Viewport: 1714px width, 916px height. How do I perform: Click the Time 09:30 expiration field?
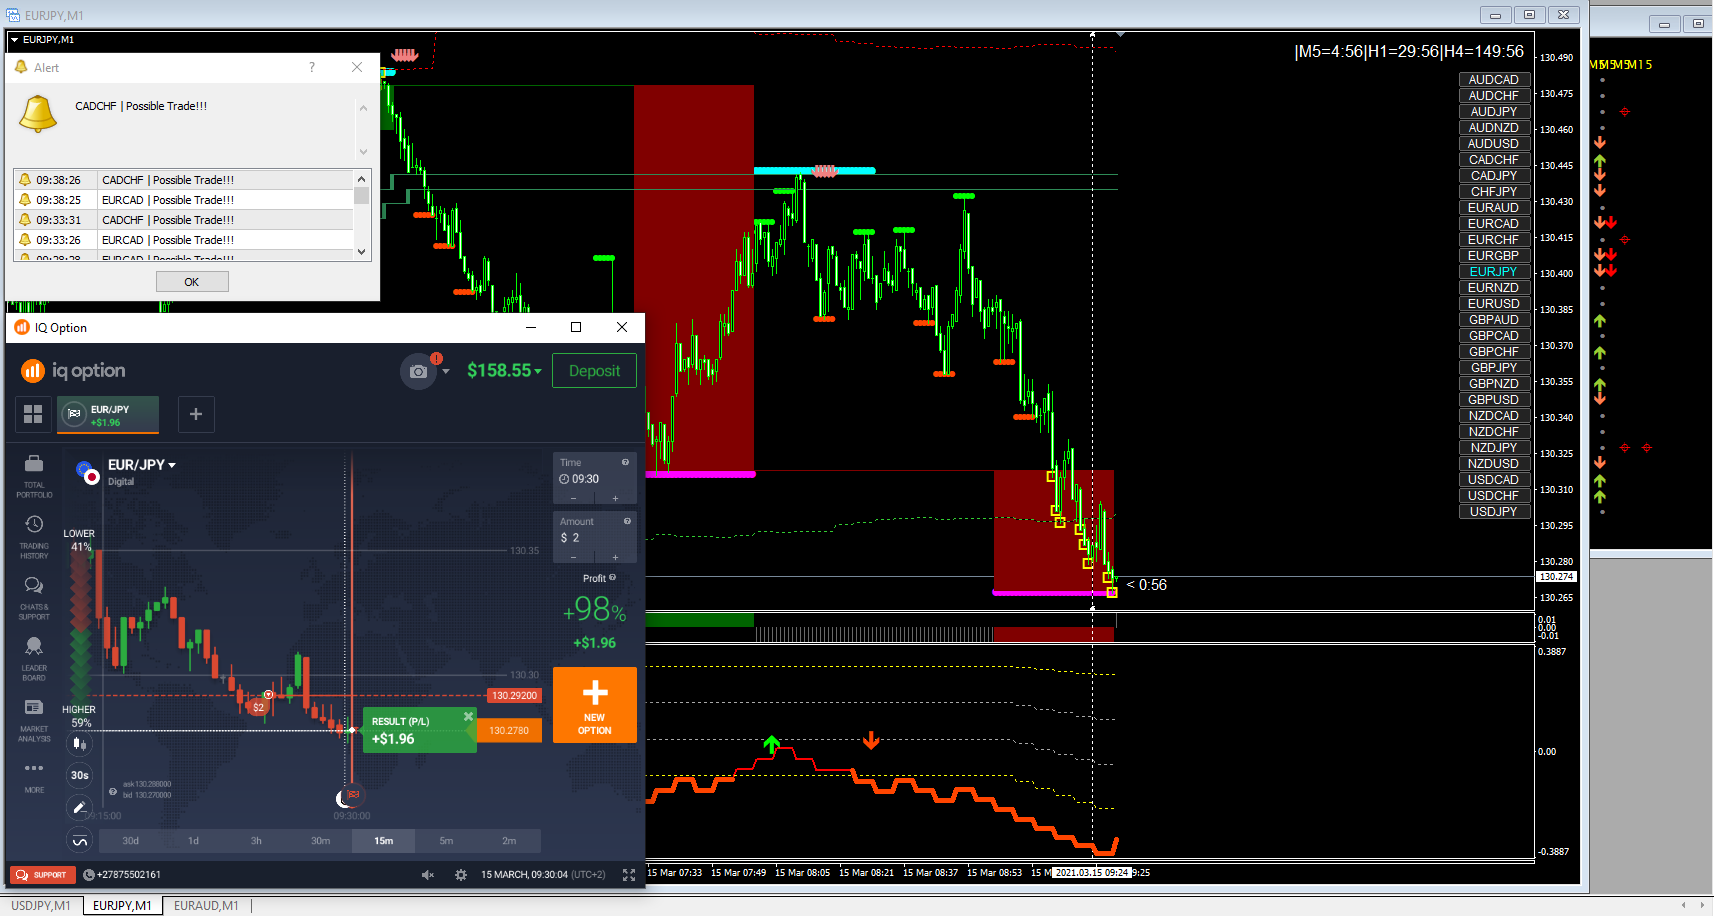tap(595, 479)
